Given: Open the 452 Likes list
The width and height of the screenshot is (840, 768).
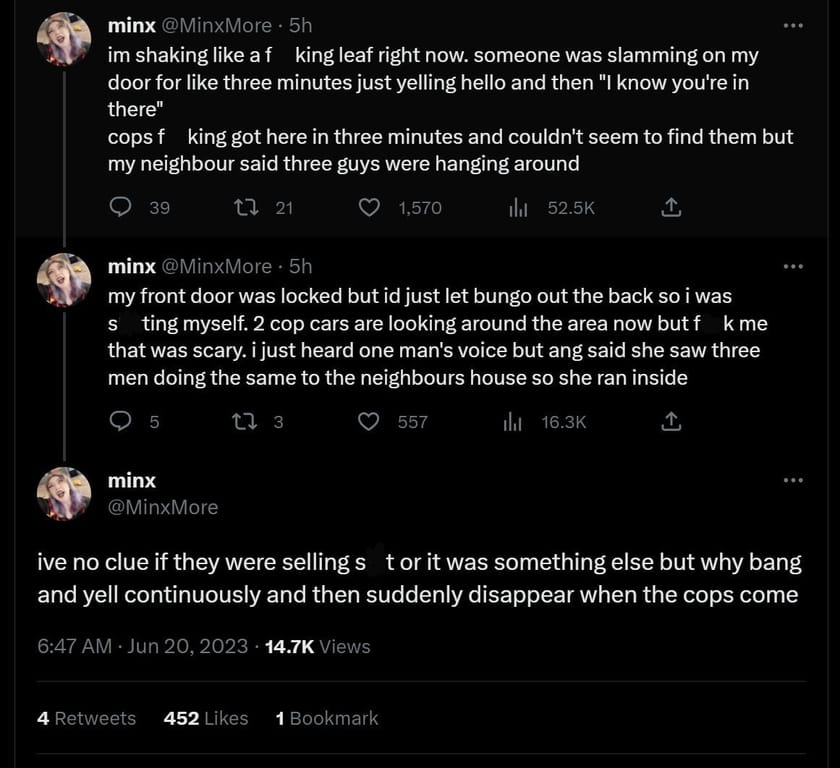Looking at the screenshot, I should (204, 718).
